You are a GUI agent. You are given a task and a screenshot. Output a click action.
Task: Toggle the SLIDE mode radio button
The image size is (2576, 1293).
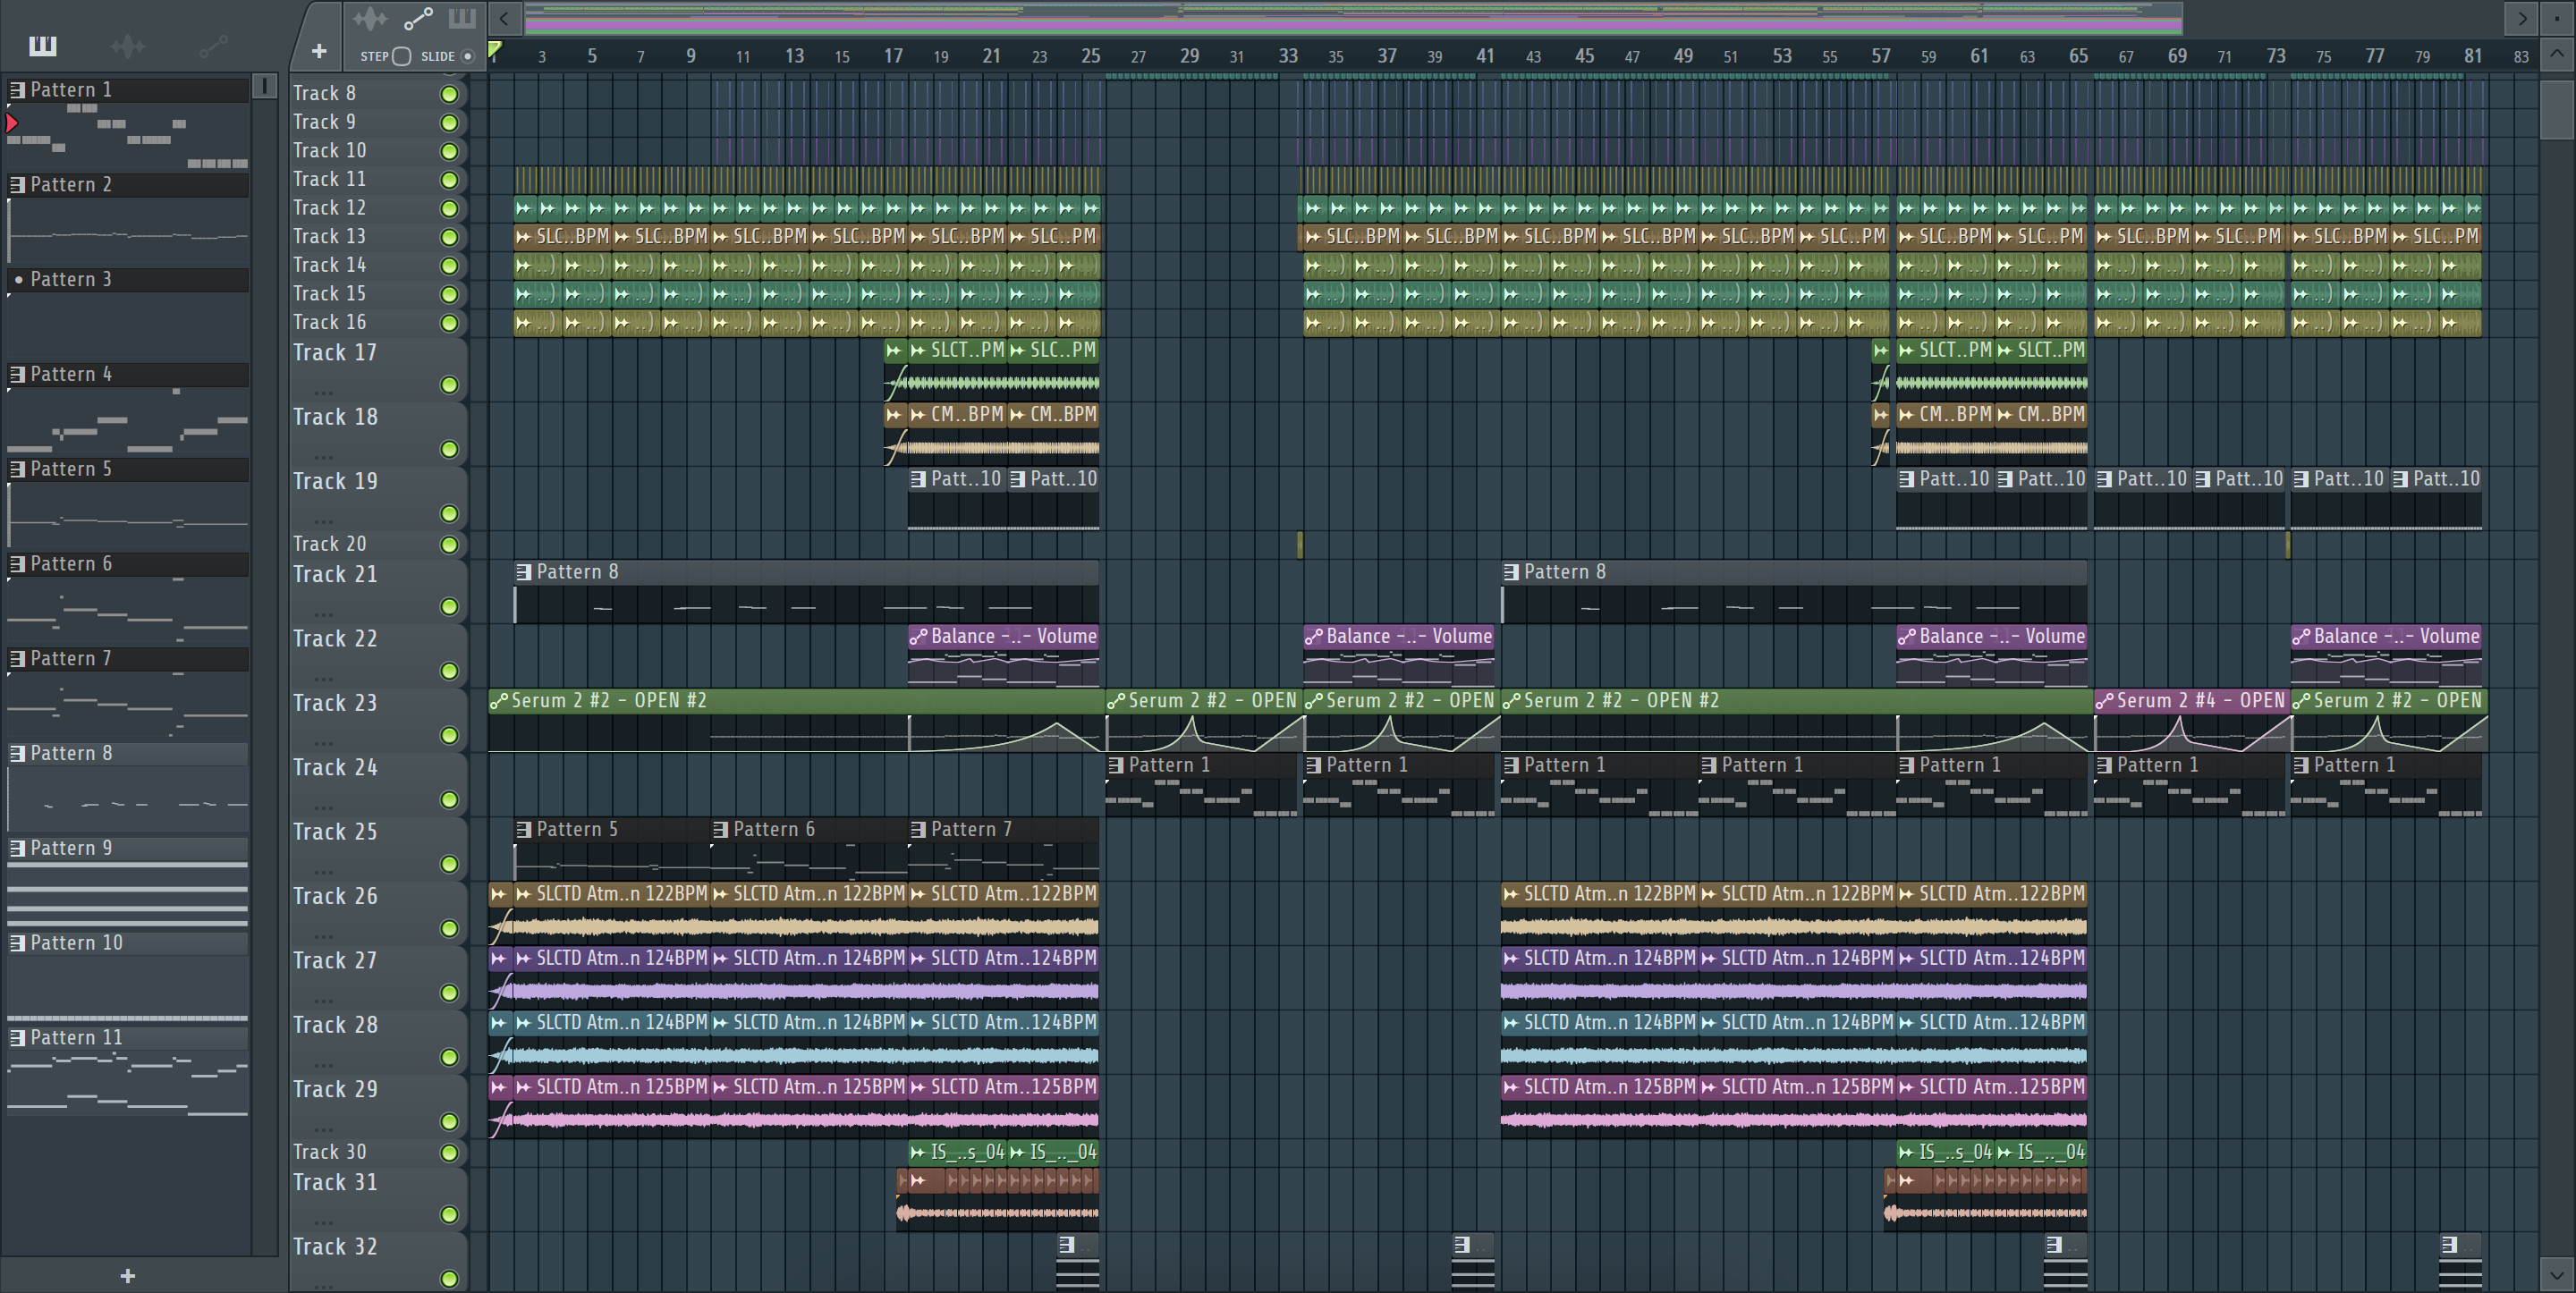tap(467, 56)
